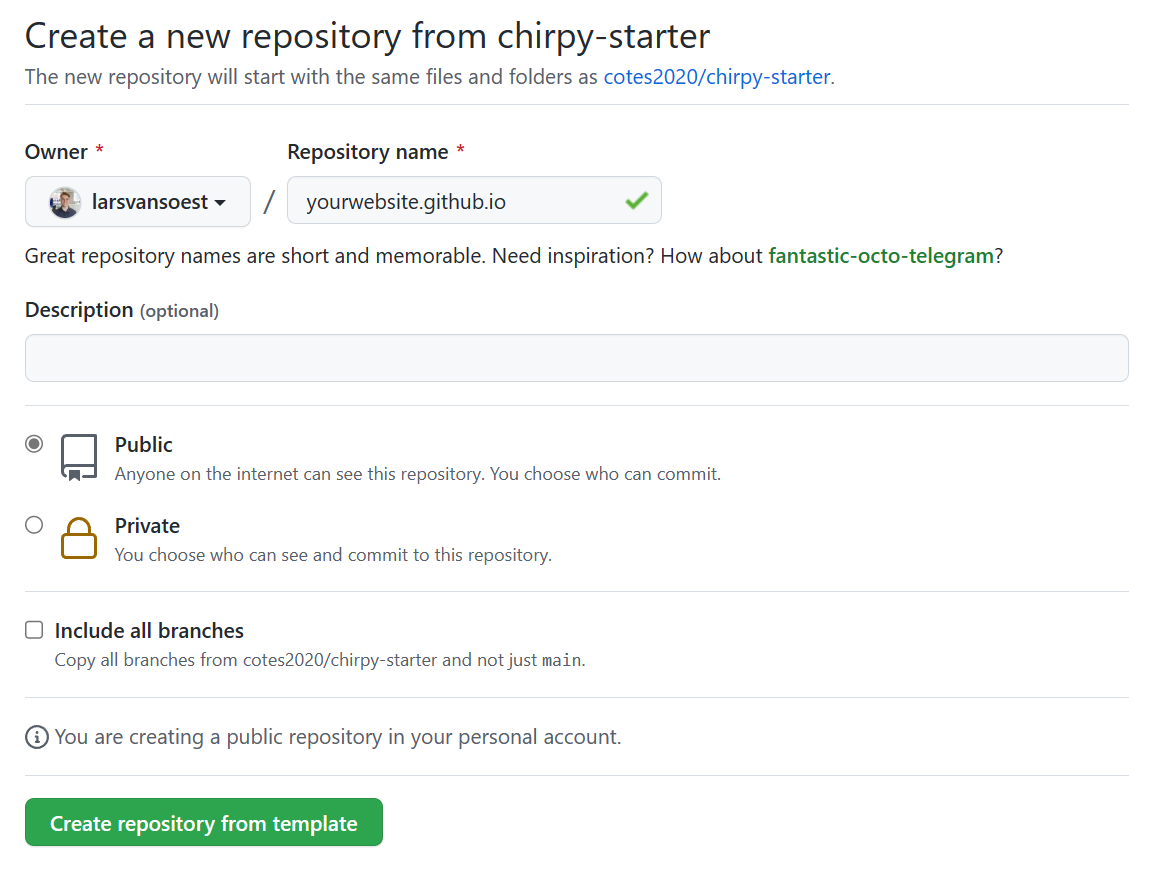1159x877 pixels.
Task: Click the red asterisk next to Owner
Action: click(x=99, y=151)
